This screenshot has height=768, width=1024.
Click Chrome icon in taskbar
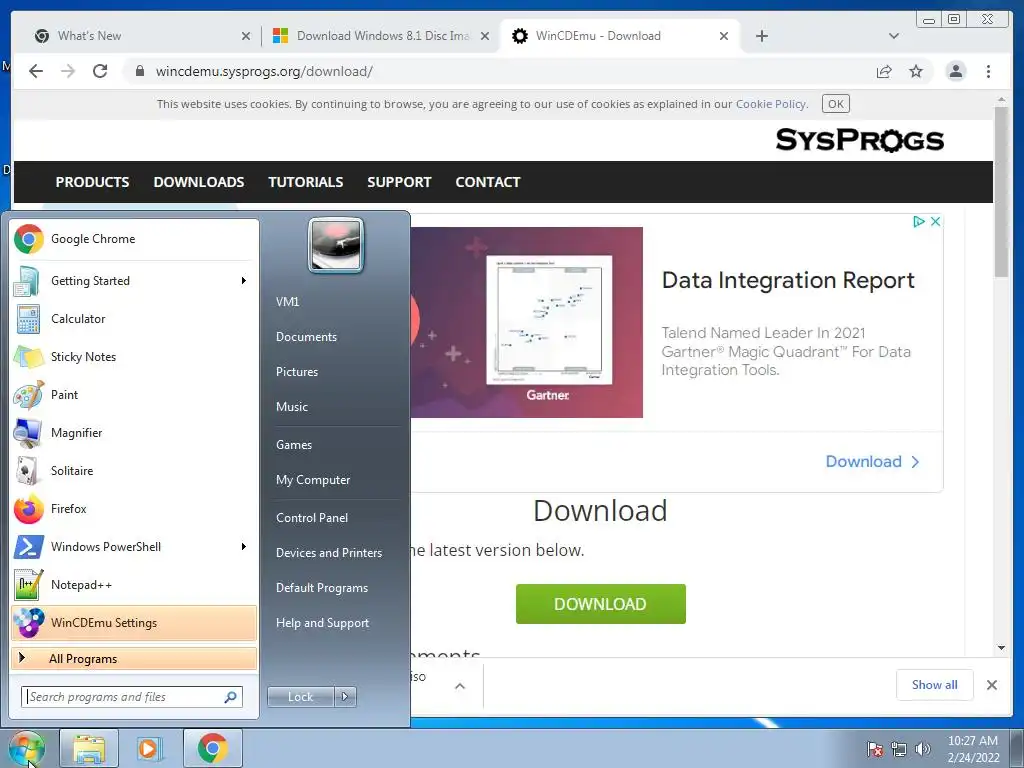click(213, 748)
